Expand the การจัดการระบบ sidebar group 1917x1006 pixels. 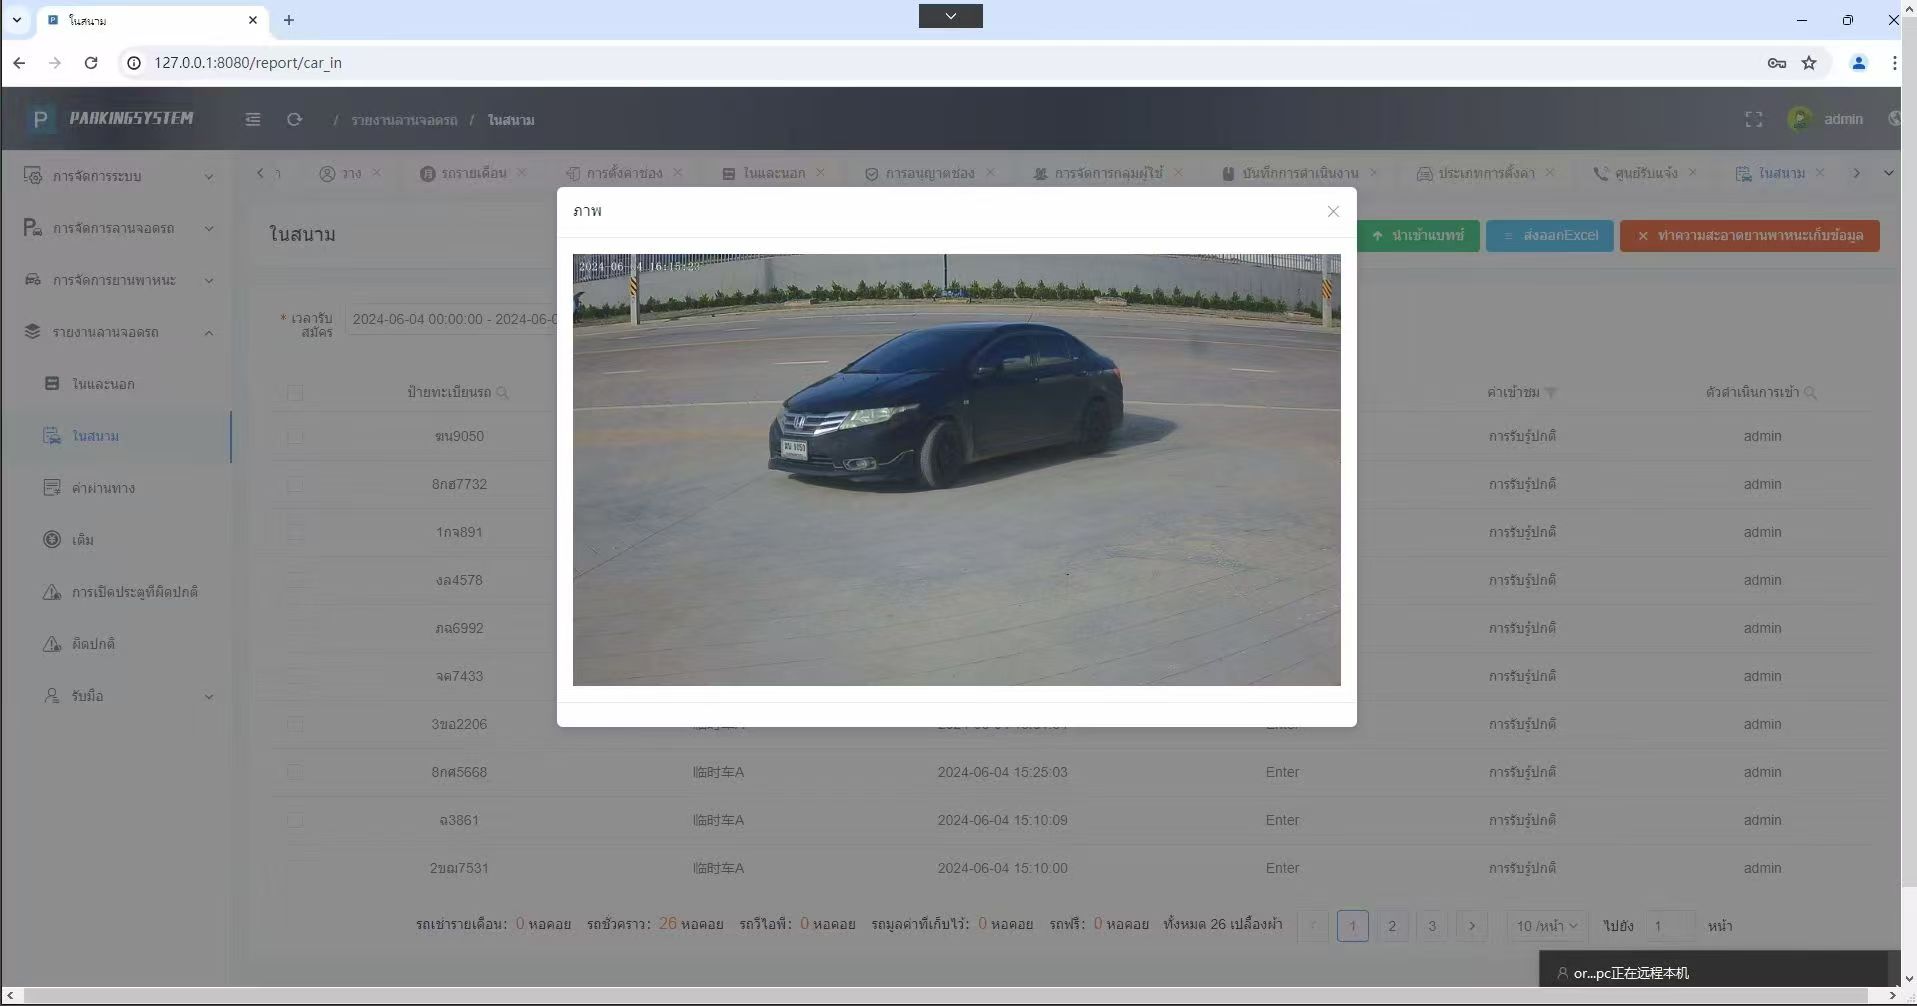[x=118, y=176]
